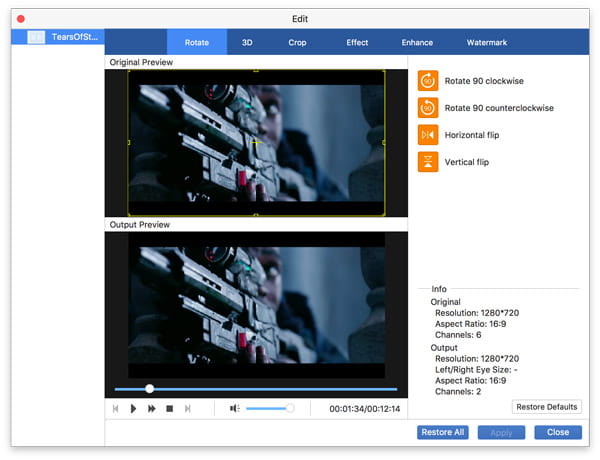Click the Restore Defaults button
The height and width of the screenshot is (460, 600).
[547, 407]
